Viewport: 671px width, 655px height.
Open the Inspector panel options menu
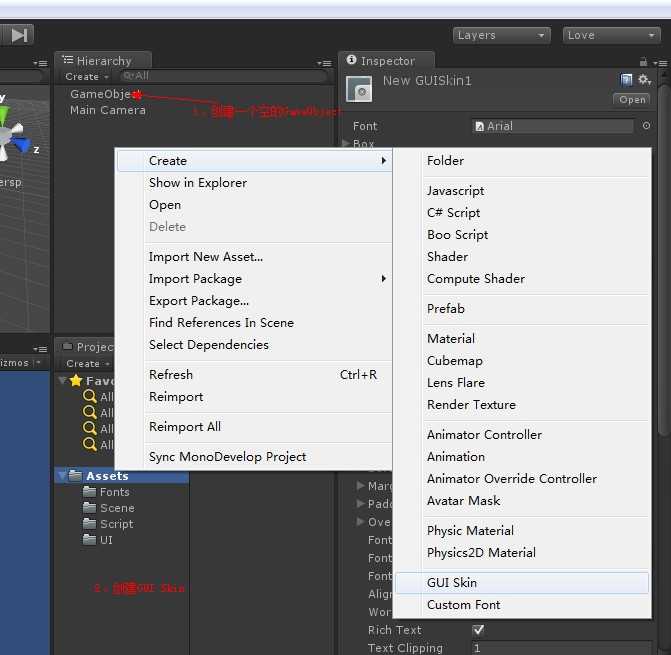pos(660,63)
